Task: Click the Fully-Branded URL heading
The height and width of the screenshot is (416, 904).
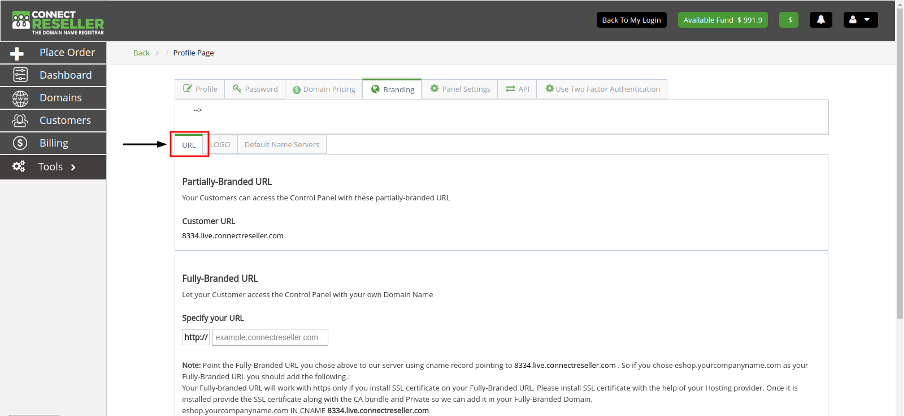Action: [220, 278]
